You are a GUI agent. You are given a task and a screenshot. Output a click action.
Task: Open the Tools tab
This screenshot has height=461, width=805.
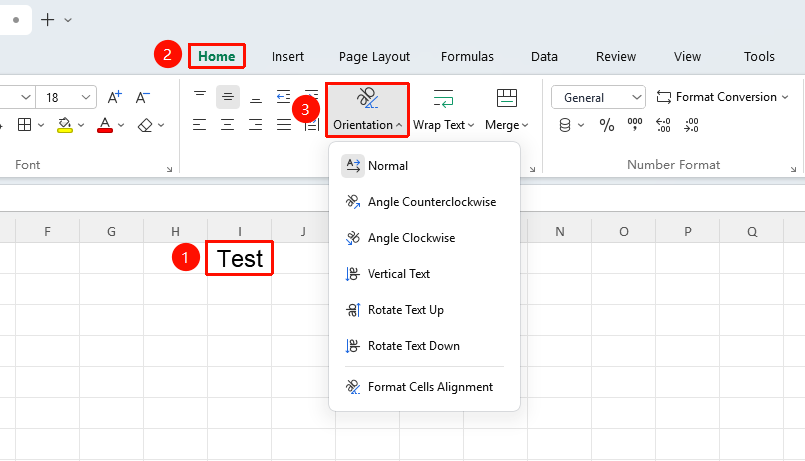(759, 56)
